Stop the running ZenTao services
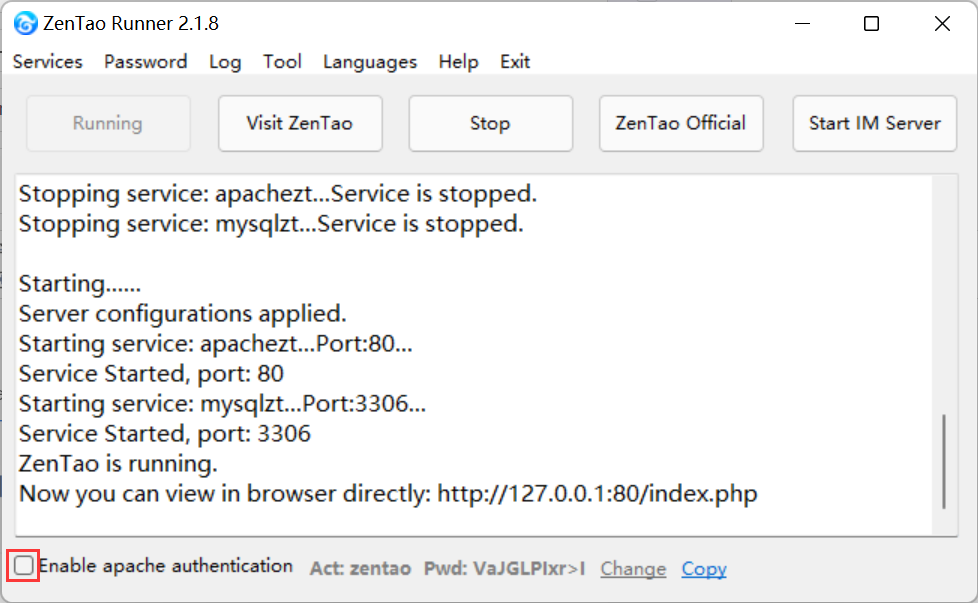The height and width of the screenshot is (603, 978). pos(490,123)
